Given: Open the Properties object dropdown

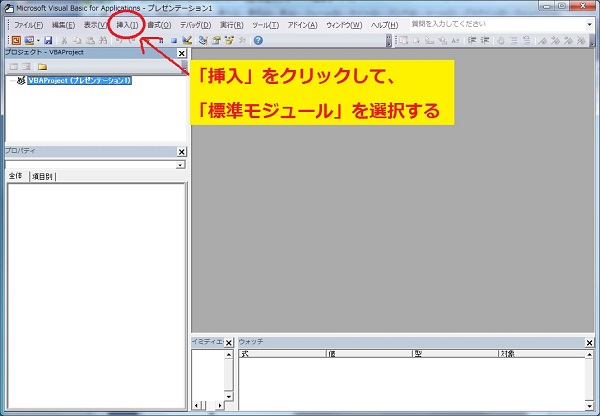Looking at the screenshot, I should point(180,165).
